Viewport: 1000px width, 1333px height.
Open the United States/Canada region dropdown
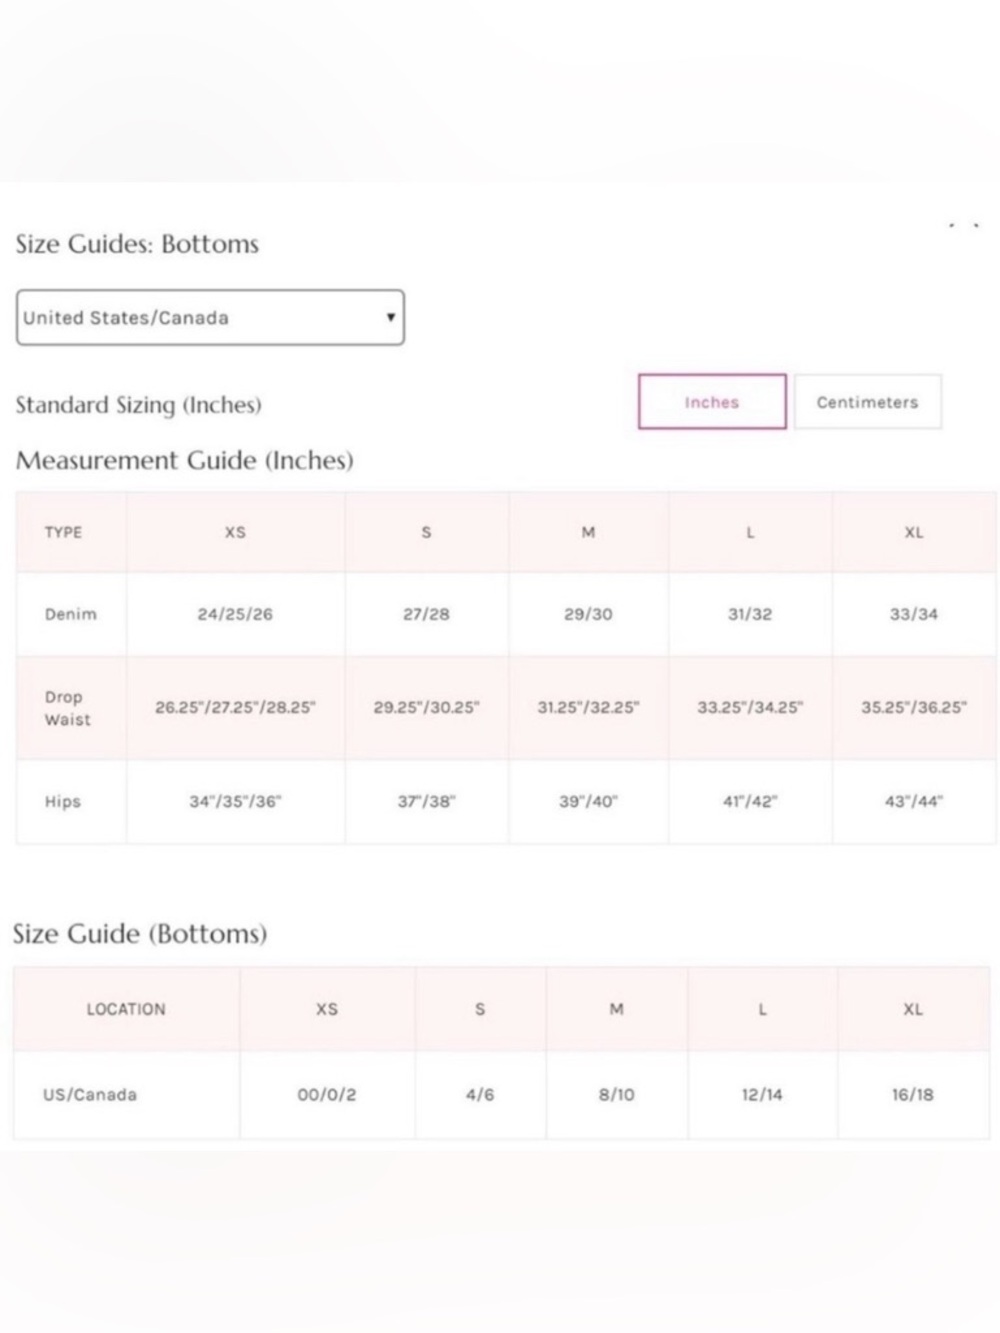(210, 318)
